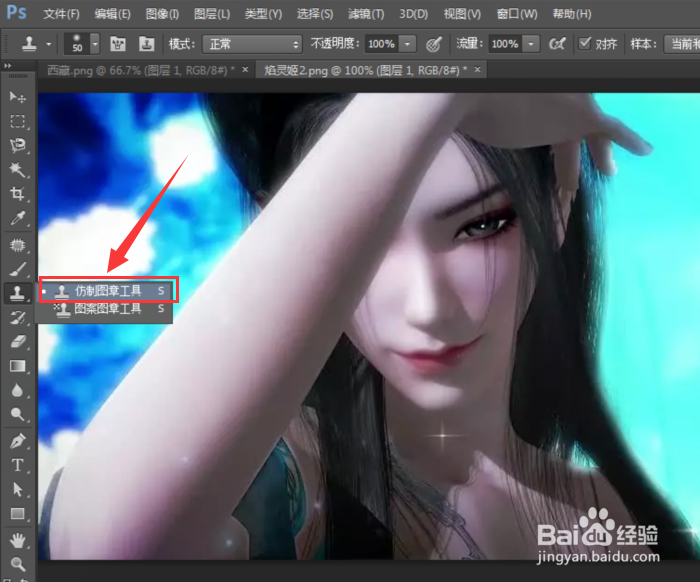Select the Path Selection tool
The width and height of the screenshot is (700, 582).
click(x=17, y=489)
